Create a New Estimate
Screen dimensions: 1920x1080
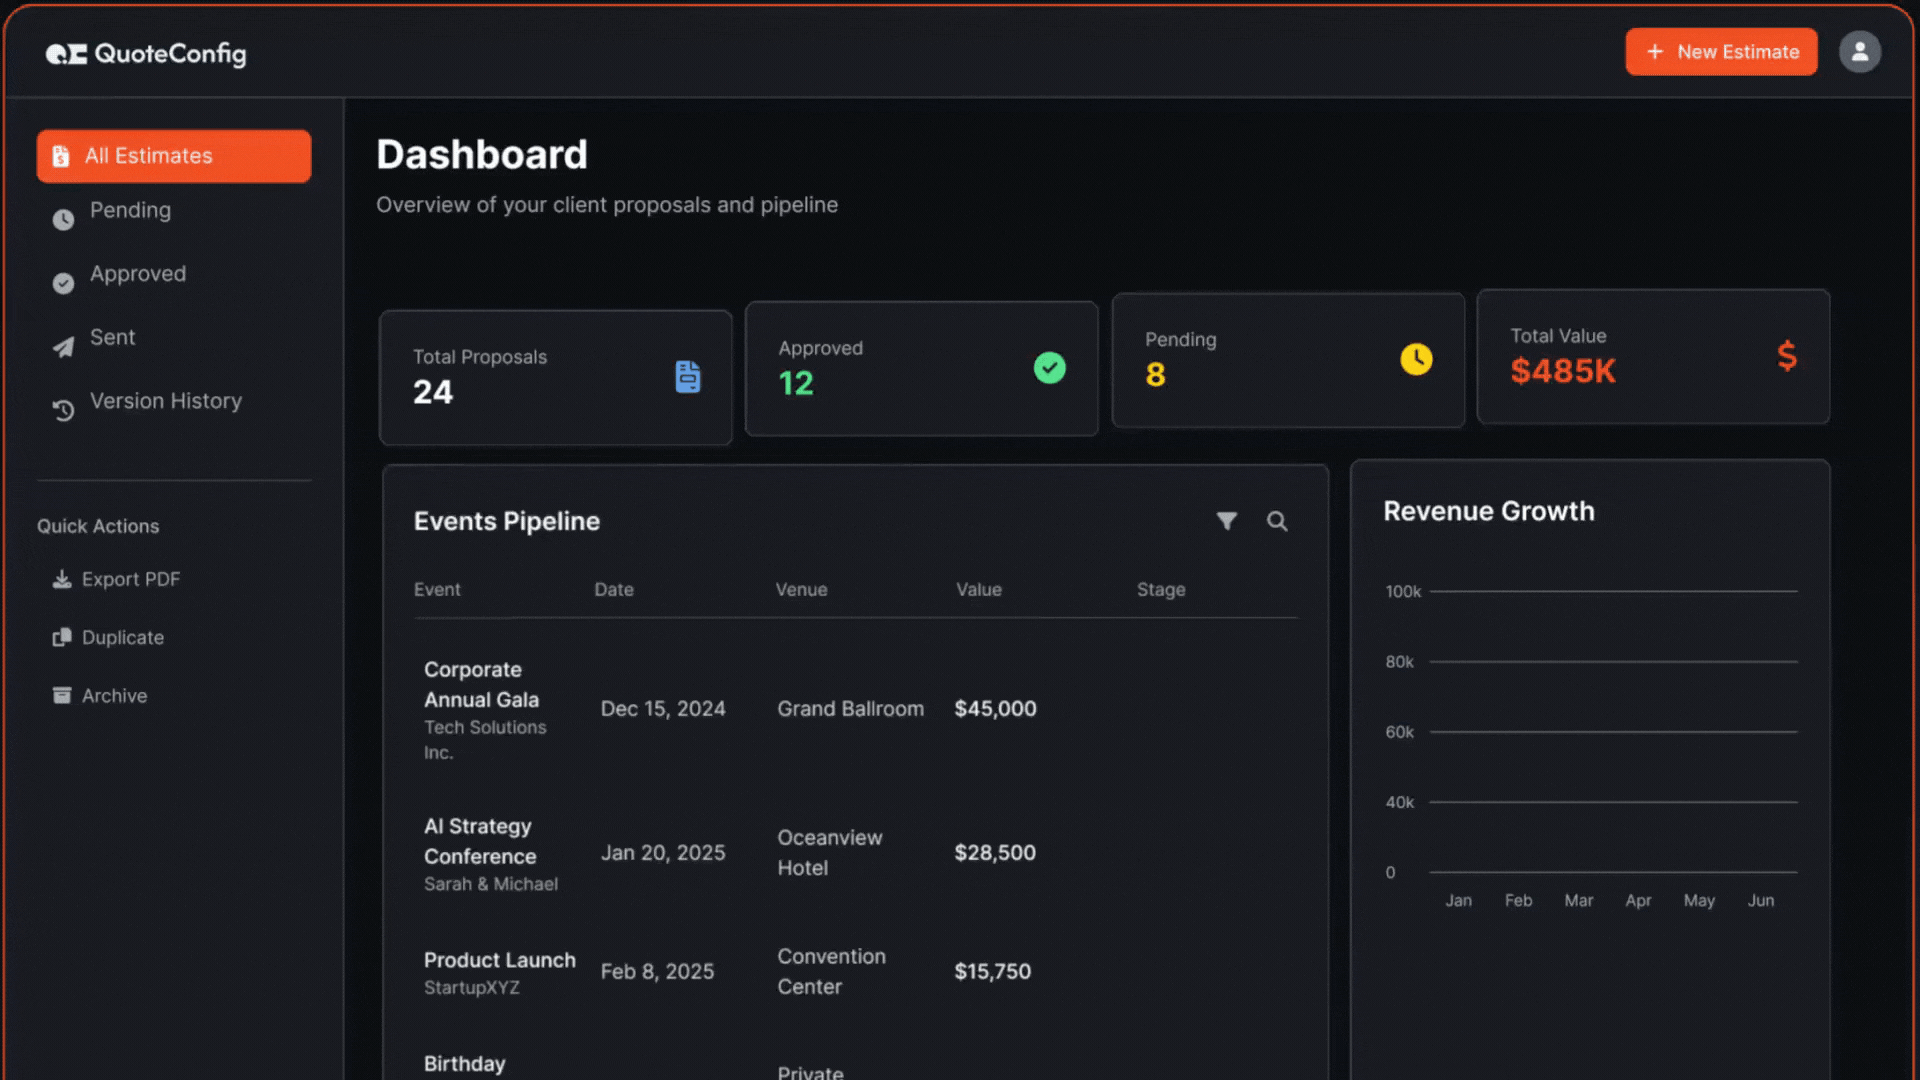[x=1721, y=52]
